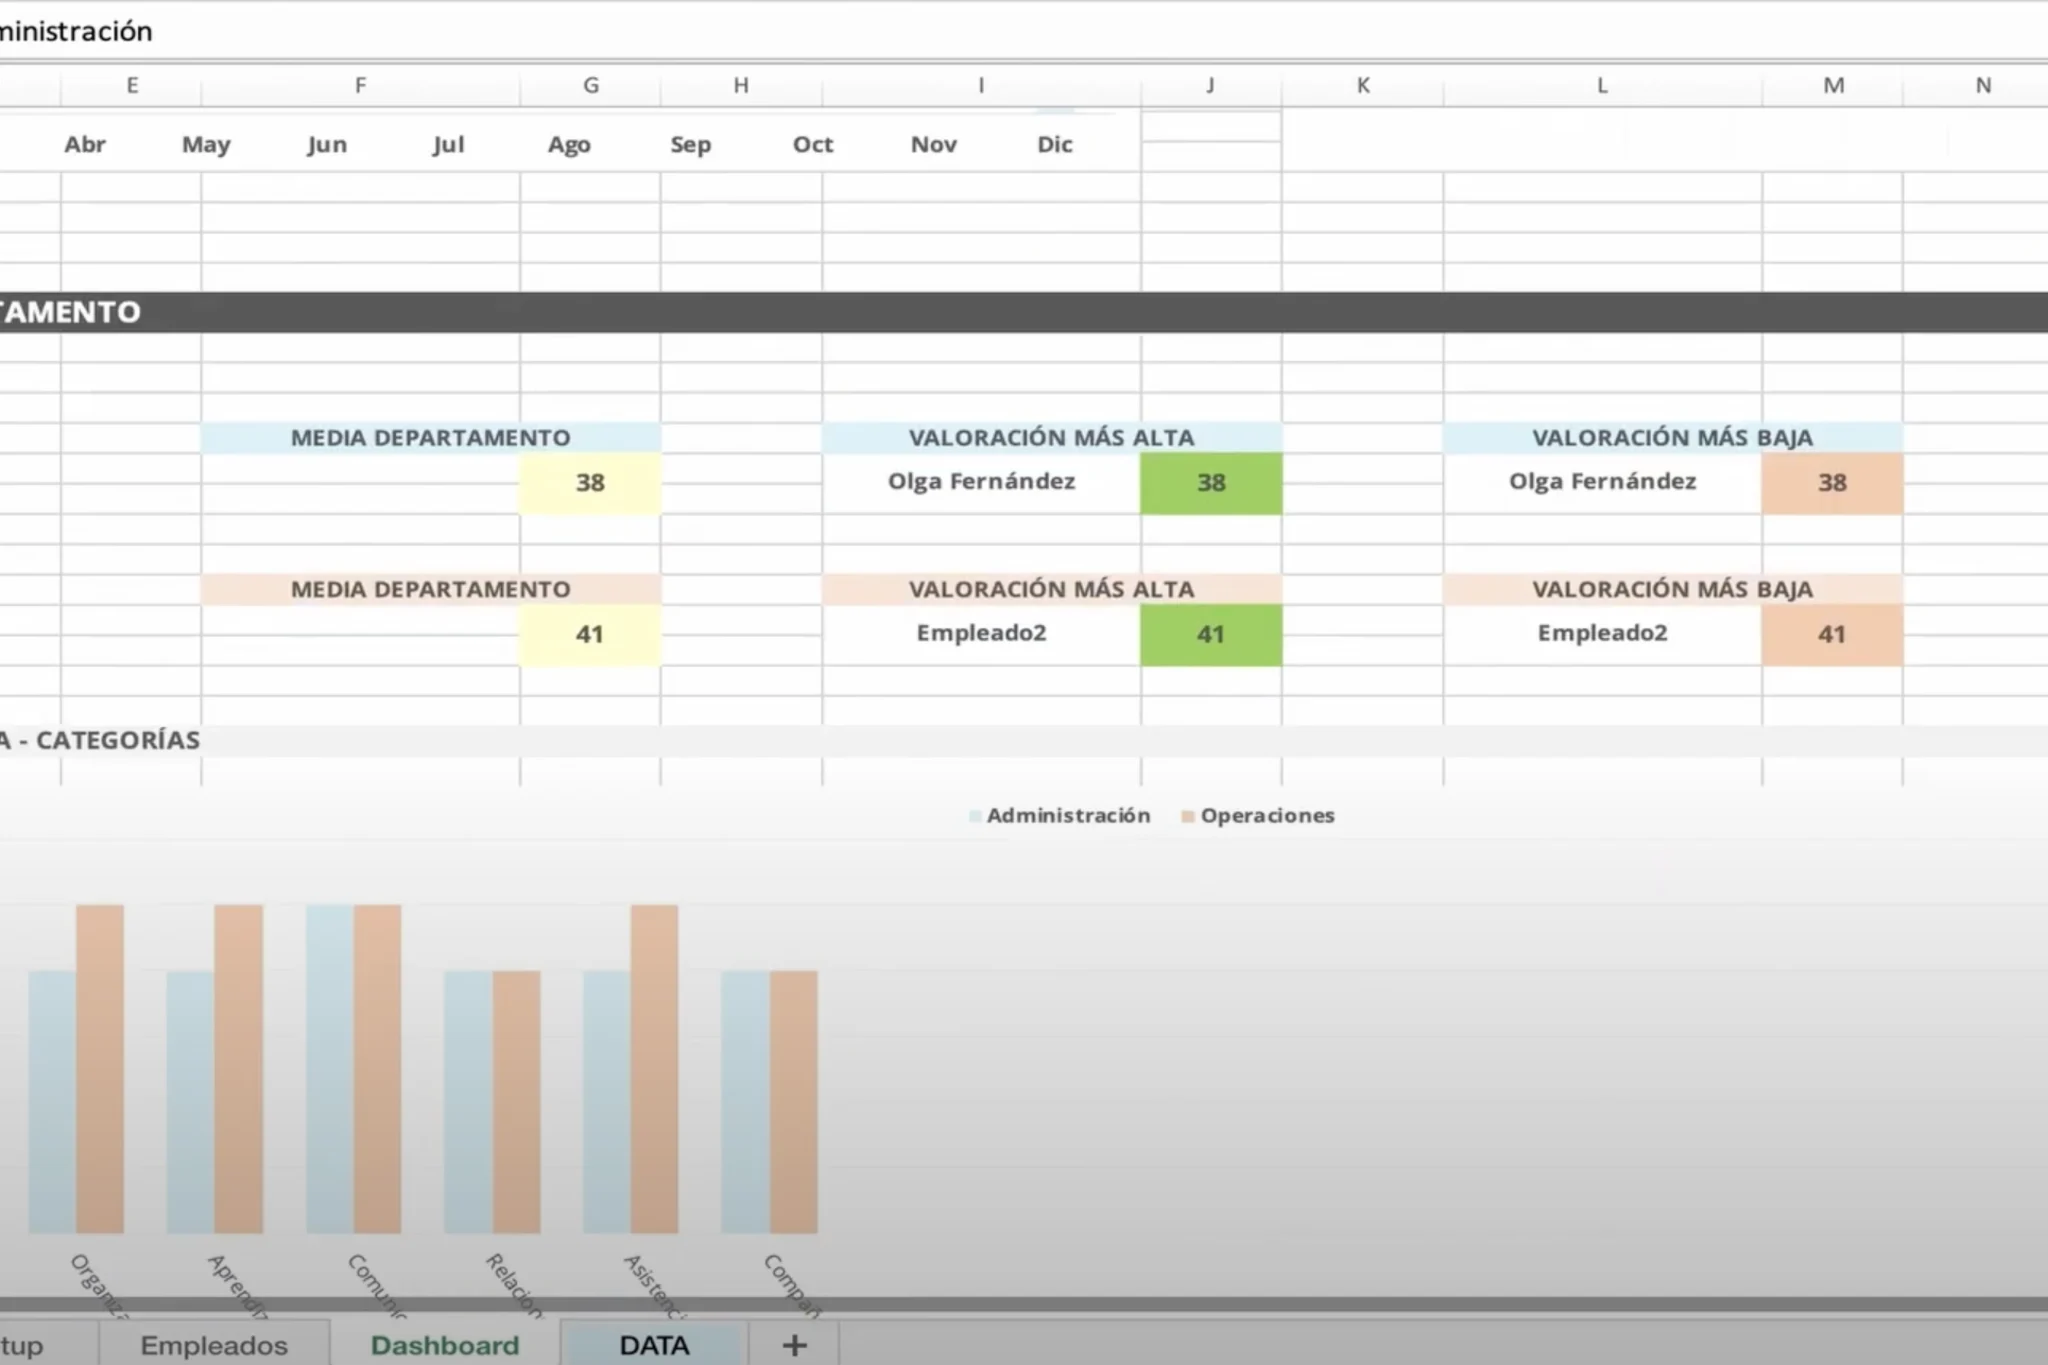Select yellow cell with value 41

click(x=590, y=635)
